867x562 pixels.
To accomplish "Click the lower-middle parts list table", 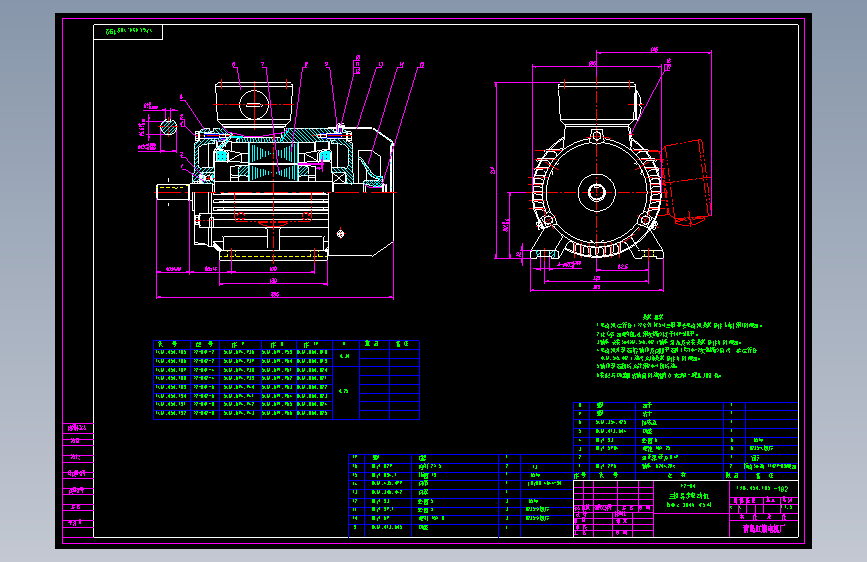I will [x=460, y=495].
